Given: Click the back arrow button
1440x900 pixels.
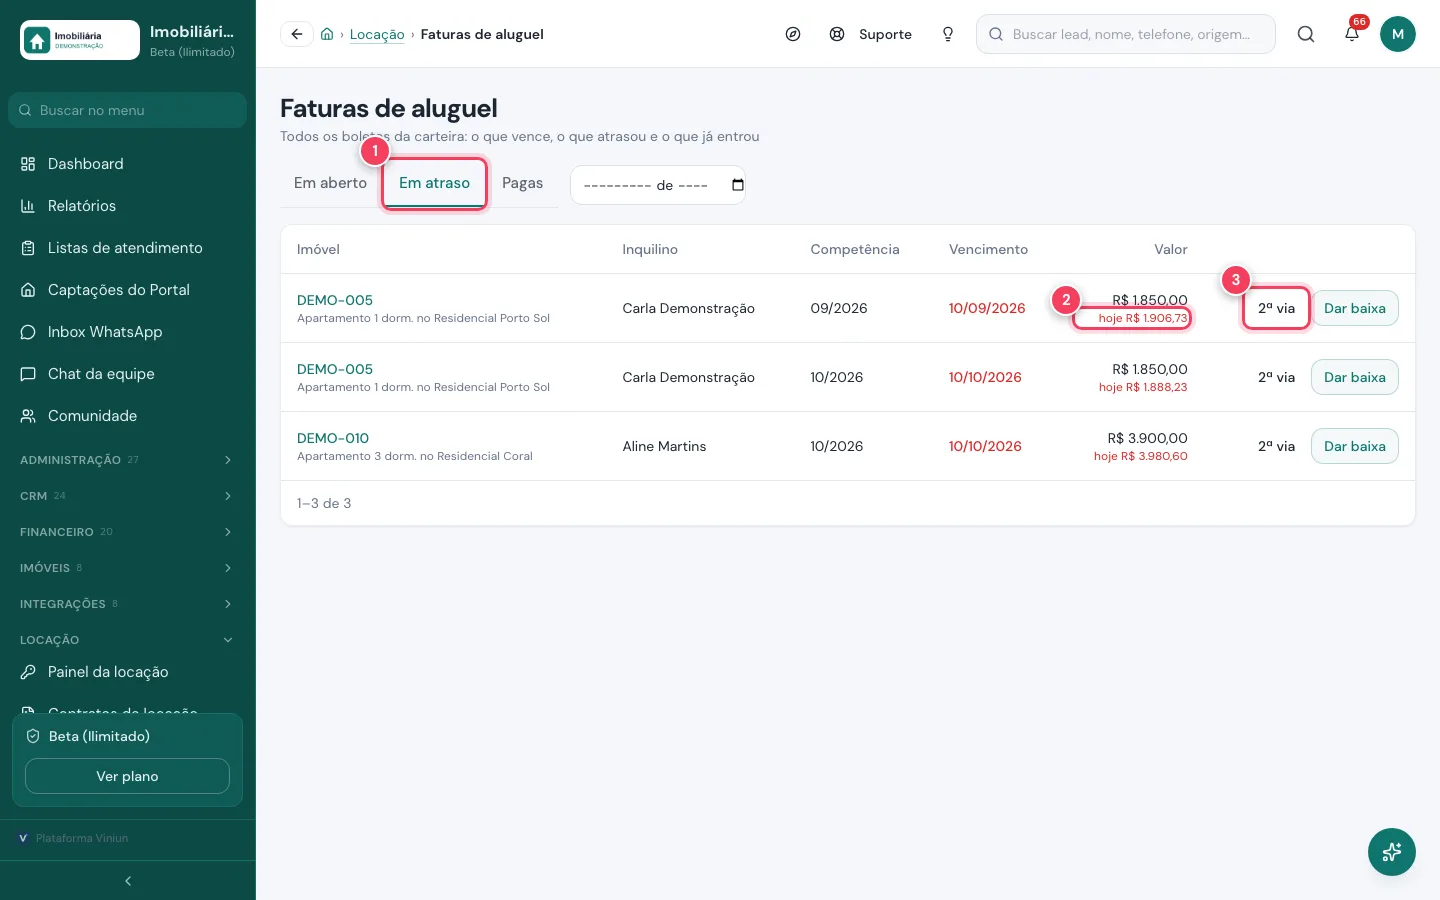Looking at the screenshot, I should 297,34.
